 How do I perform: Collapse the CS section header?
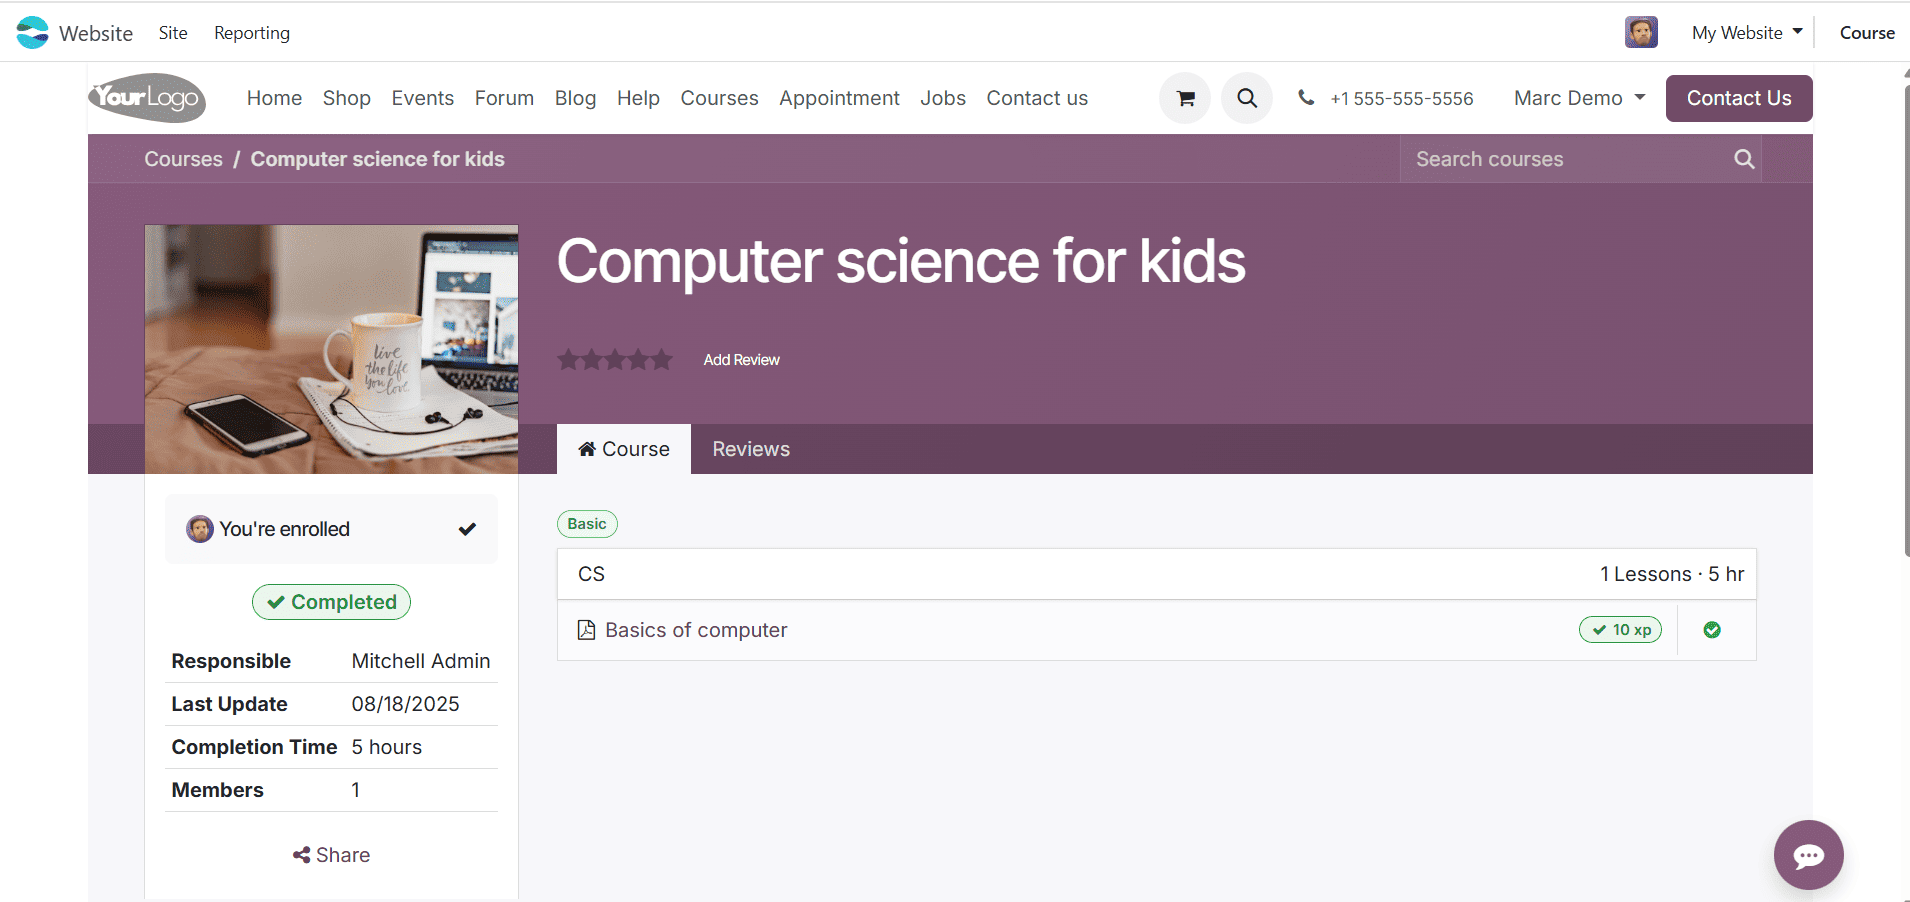point(1156,574)
